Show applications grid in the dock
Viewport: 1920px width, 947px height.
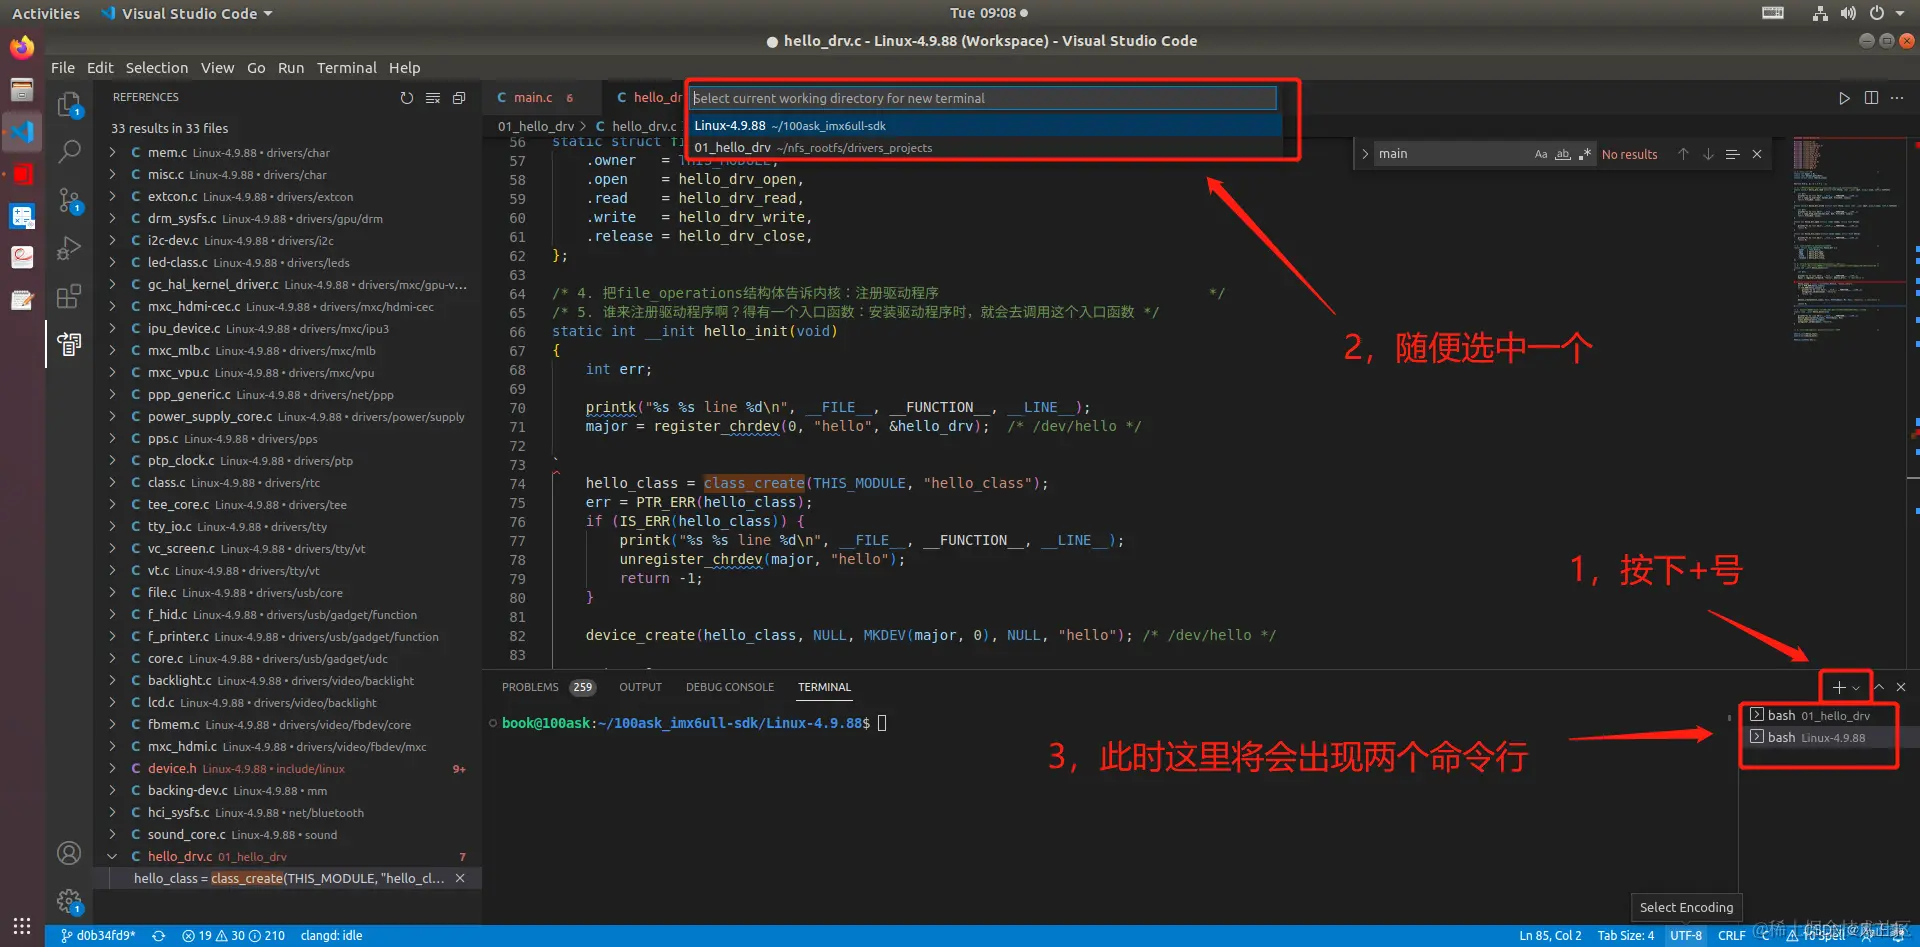pos(22,925)
